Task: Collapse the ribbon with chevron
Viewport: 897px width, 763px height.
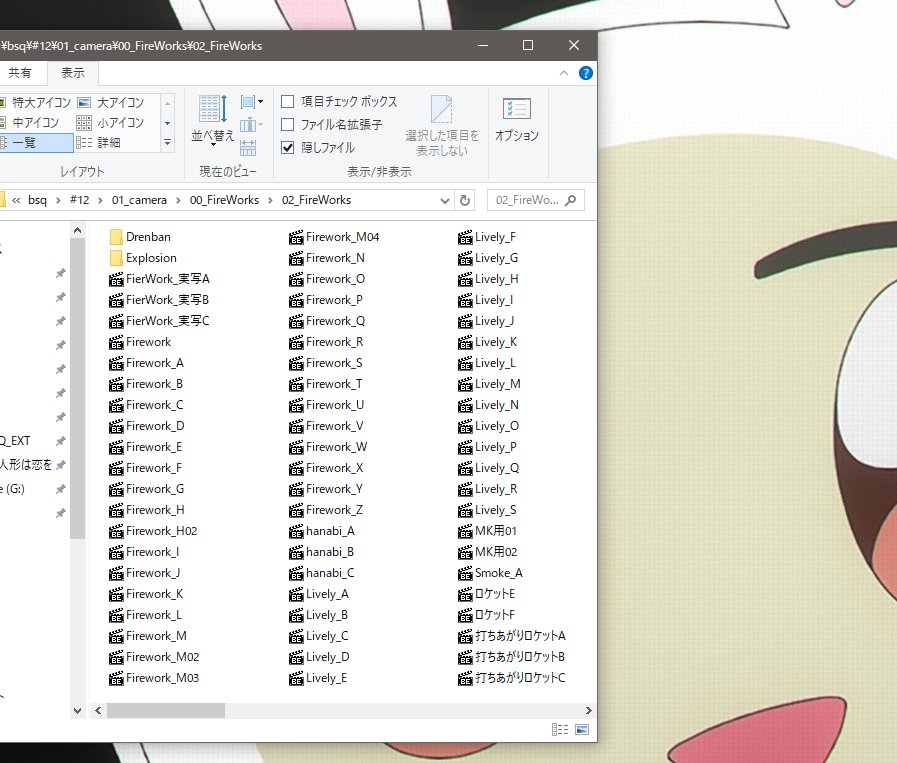Action: point(563,73)
